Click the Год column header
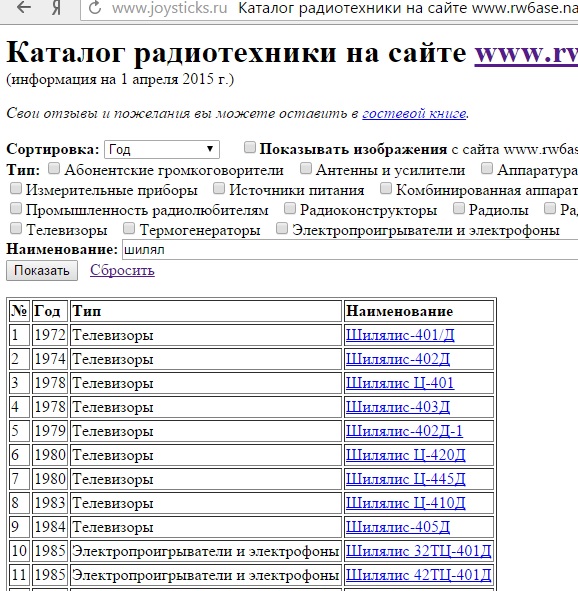Screen dimensions: 578x591 (50, 311)
